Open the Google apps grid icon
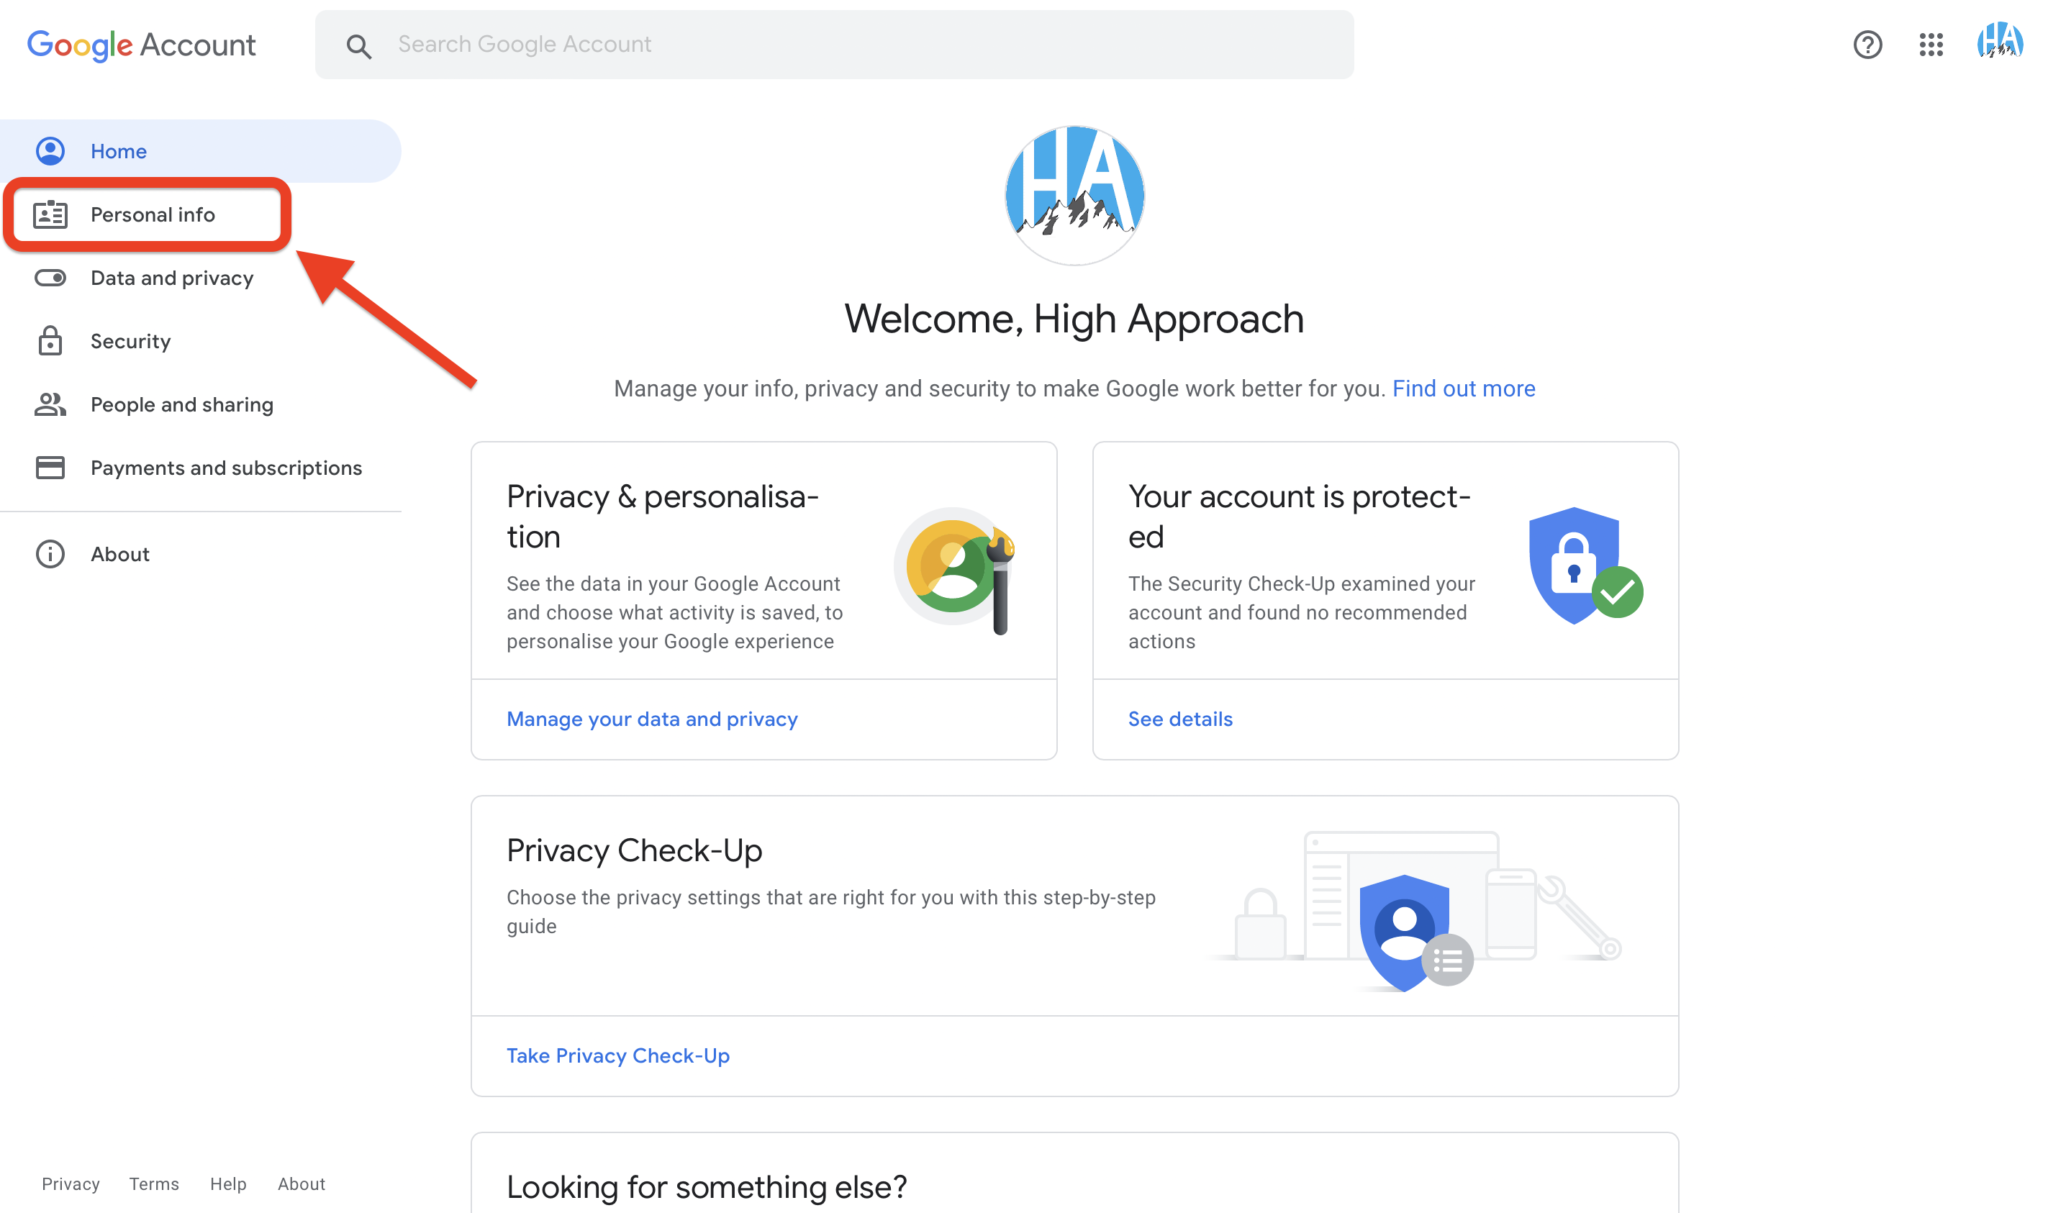 click(x=1931, y=44)
